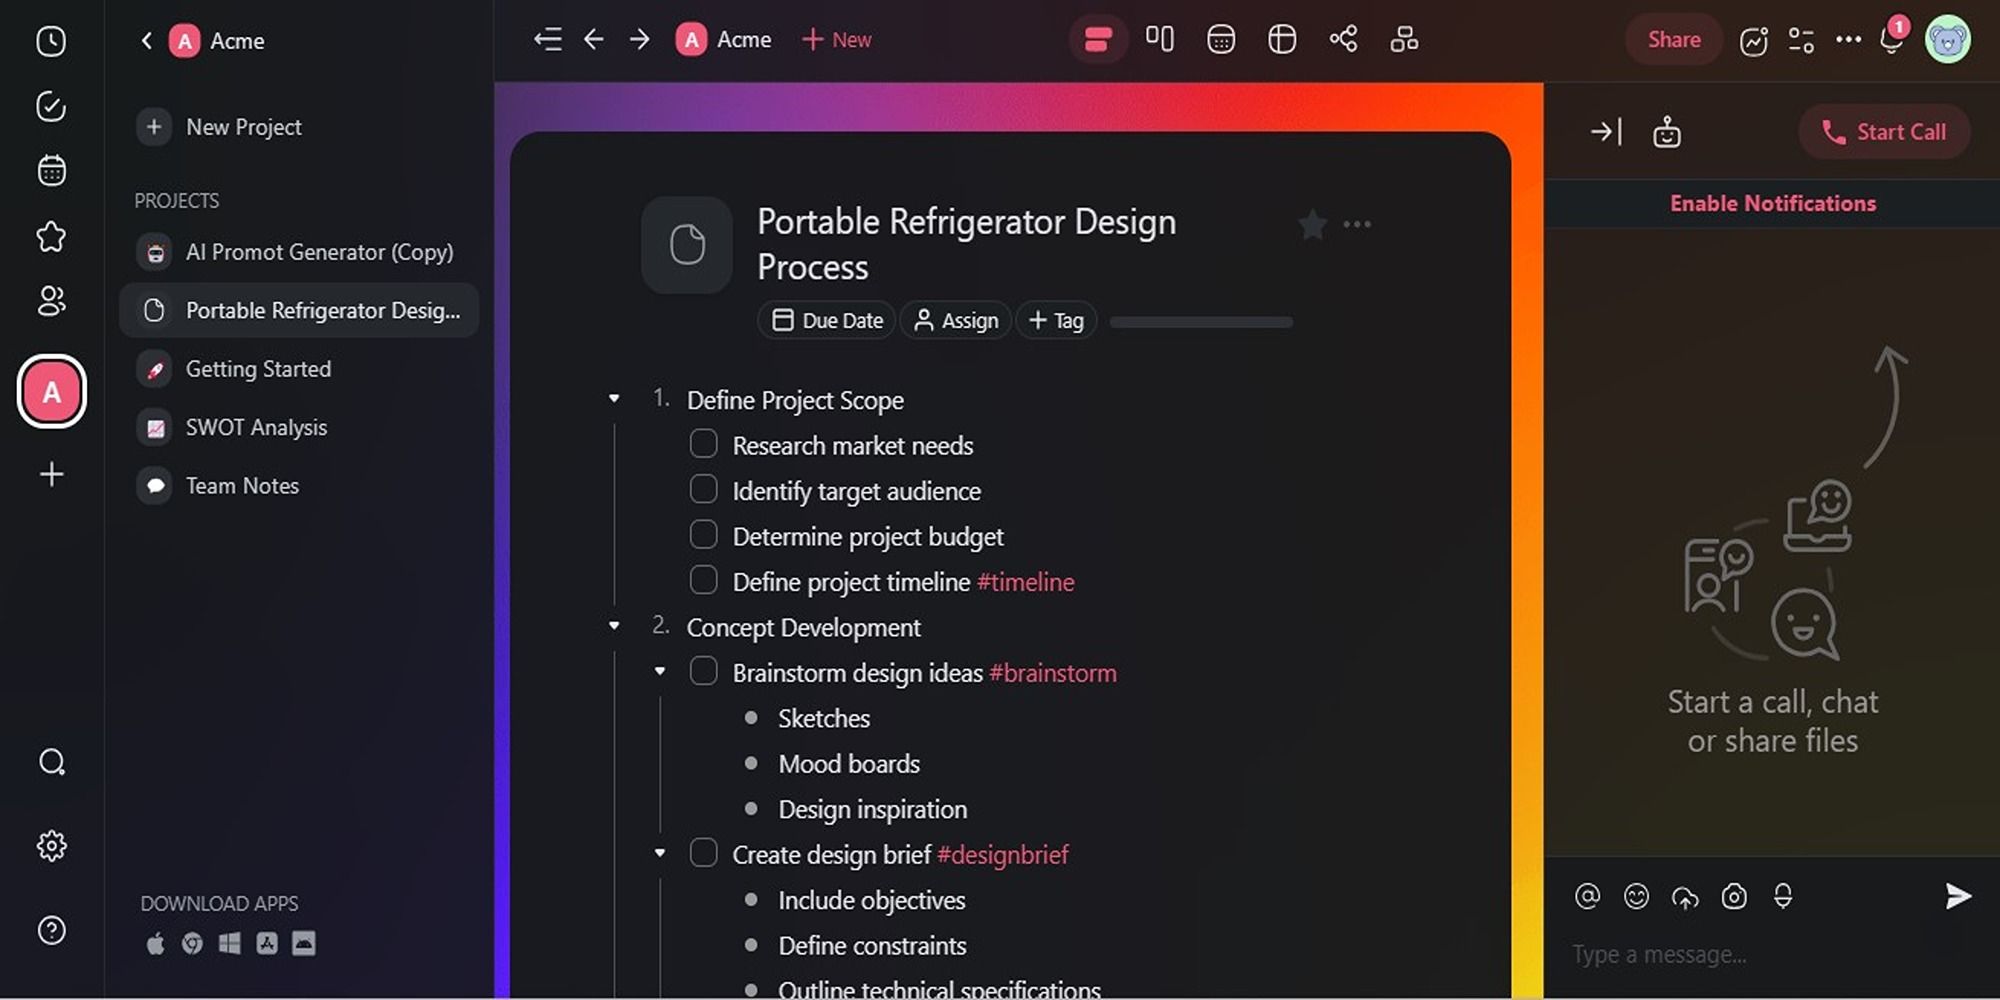Screen dimensions: 2000x1000
Task: Switch to the Board view icon
Action: point(1160,39)
